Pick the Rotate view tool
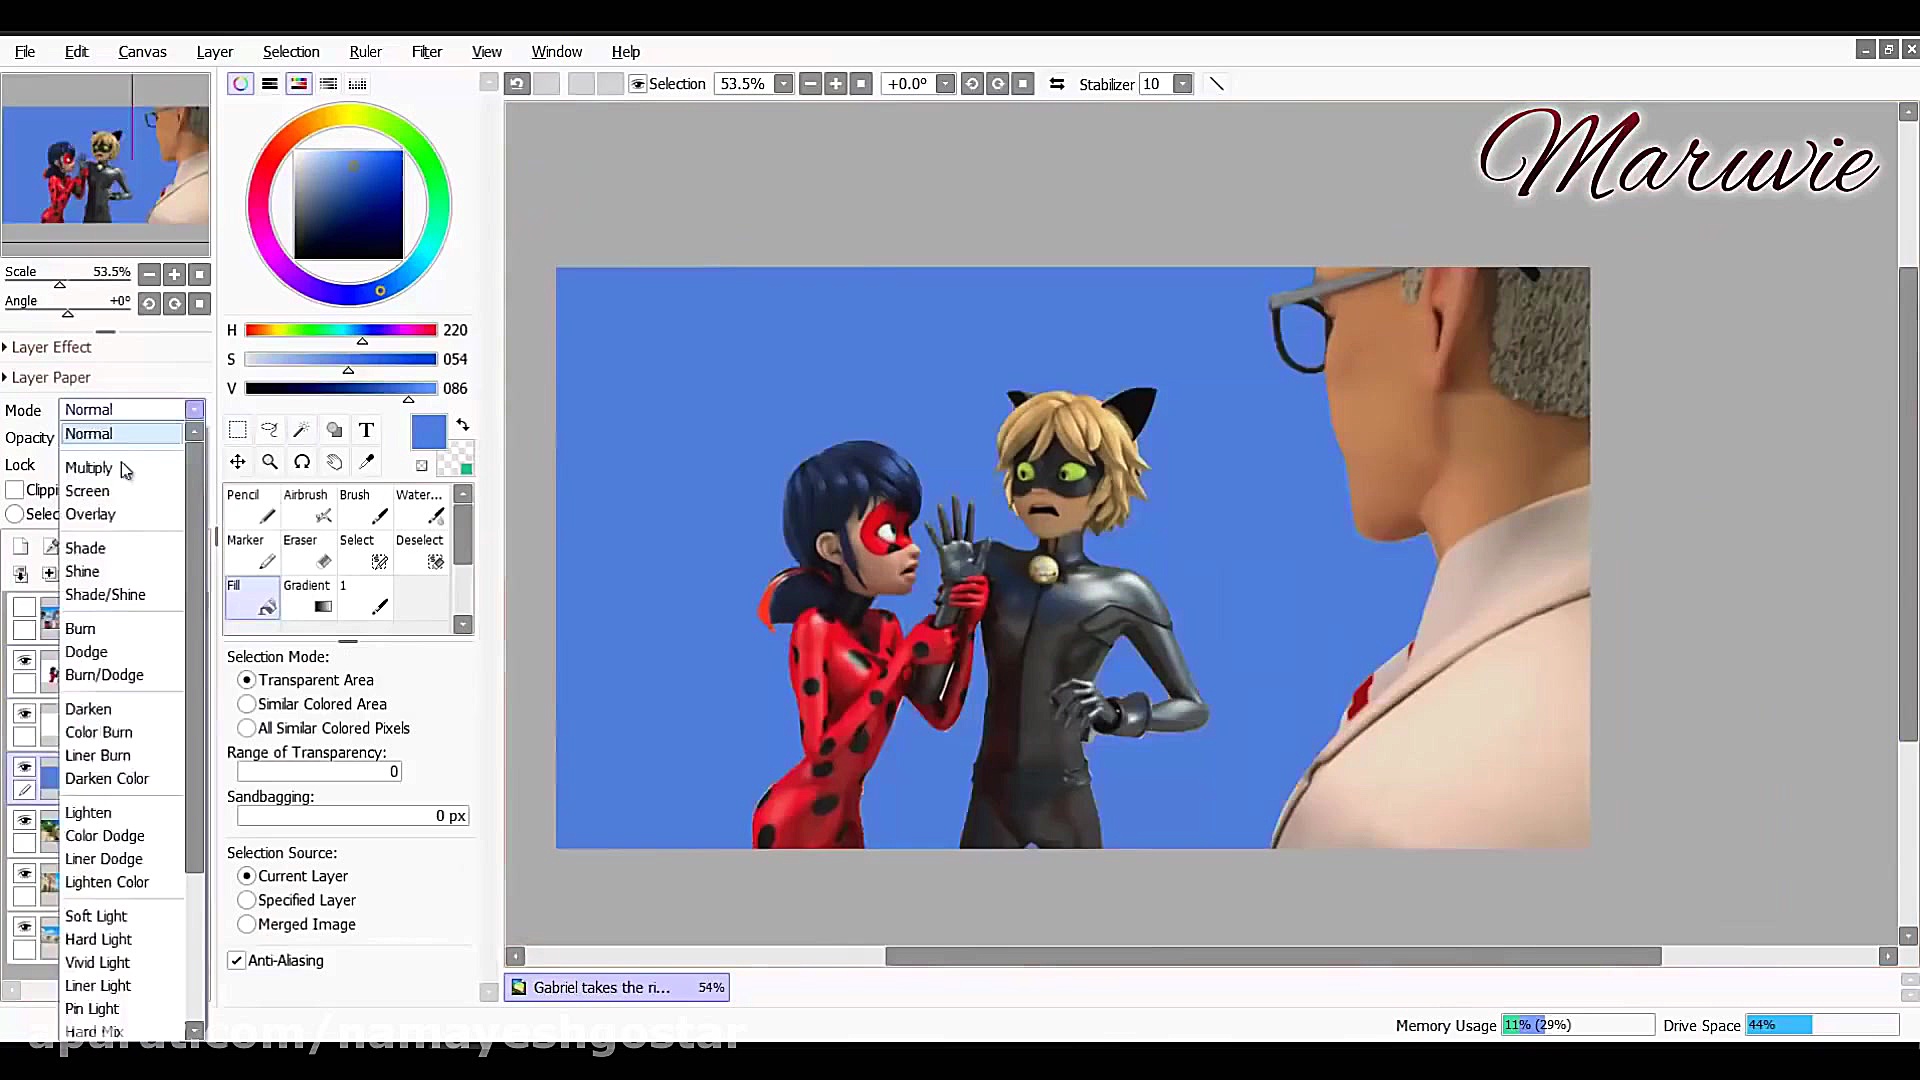The width and height of the screenshot is (1920, 1080). [302, 462]
